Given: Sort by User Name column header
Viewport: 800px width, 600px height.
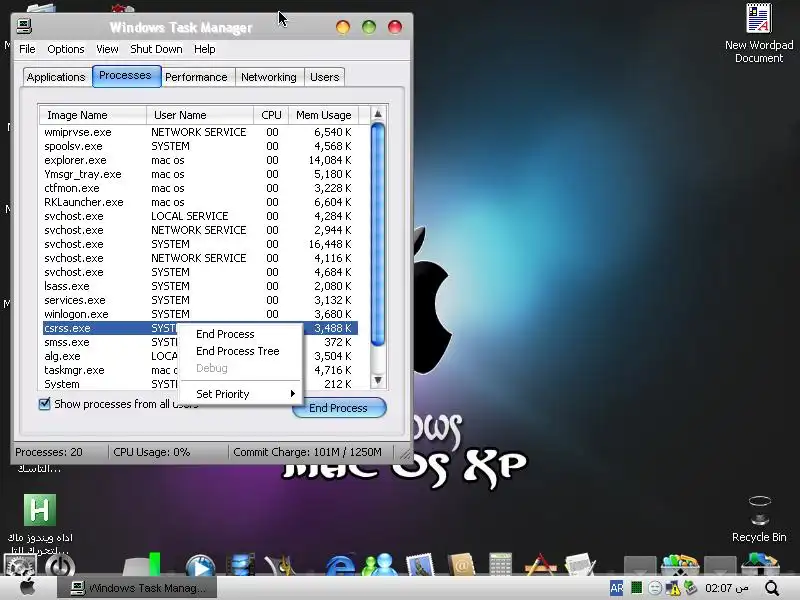Looking at the screenshot, I should (x=200, y=115).
